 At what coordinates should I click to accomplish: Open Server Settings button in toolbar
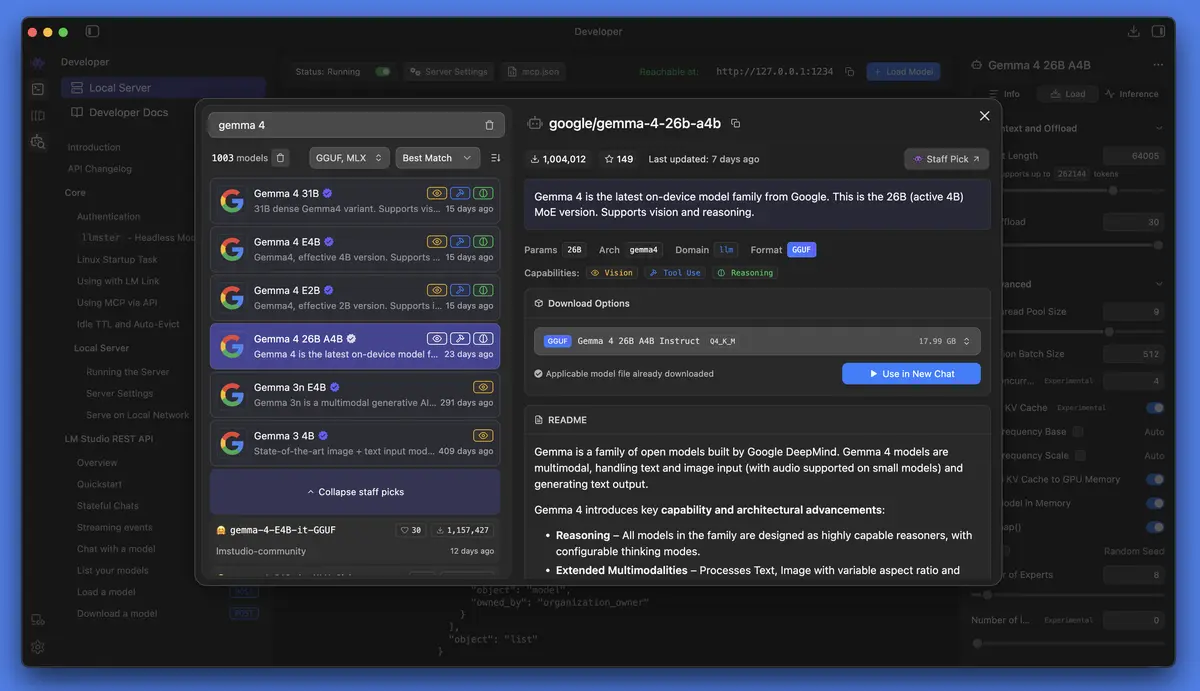[x=449, y=72]
